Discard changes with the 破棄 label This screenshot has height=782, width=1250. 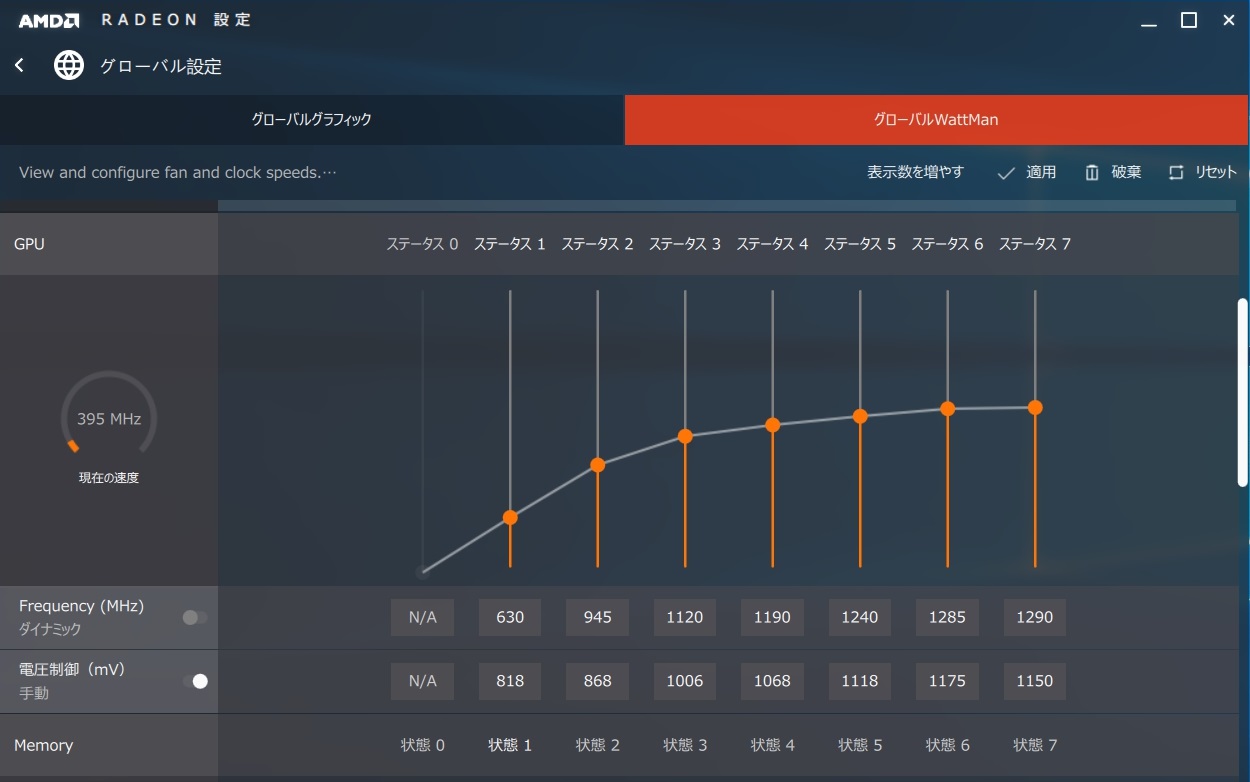[x=1126, y=172]
